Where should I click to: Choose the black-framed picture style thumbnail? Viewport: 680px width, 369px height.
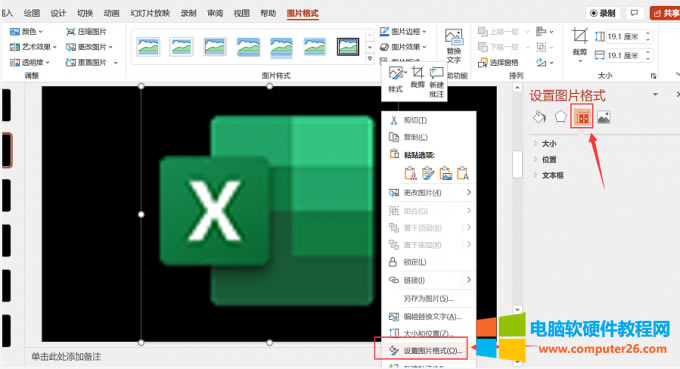pyautogui.click(x=348, y=47)
